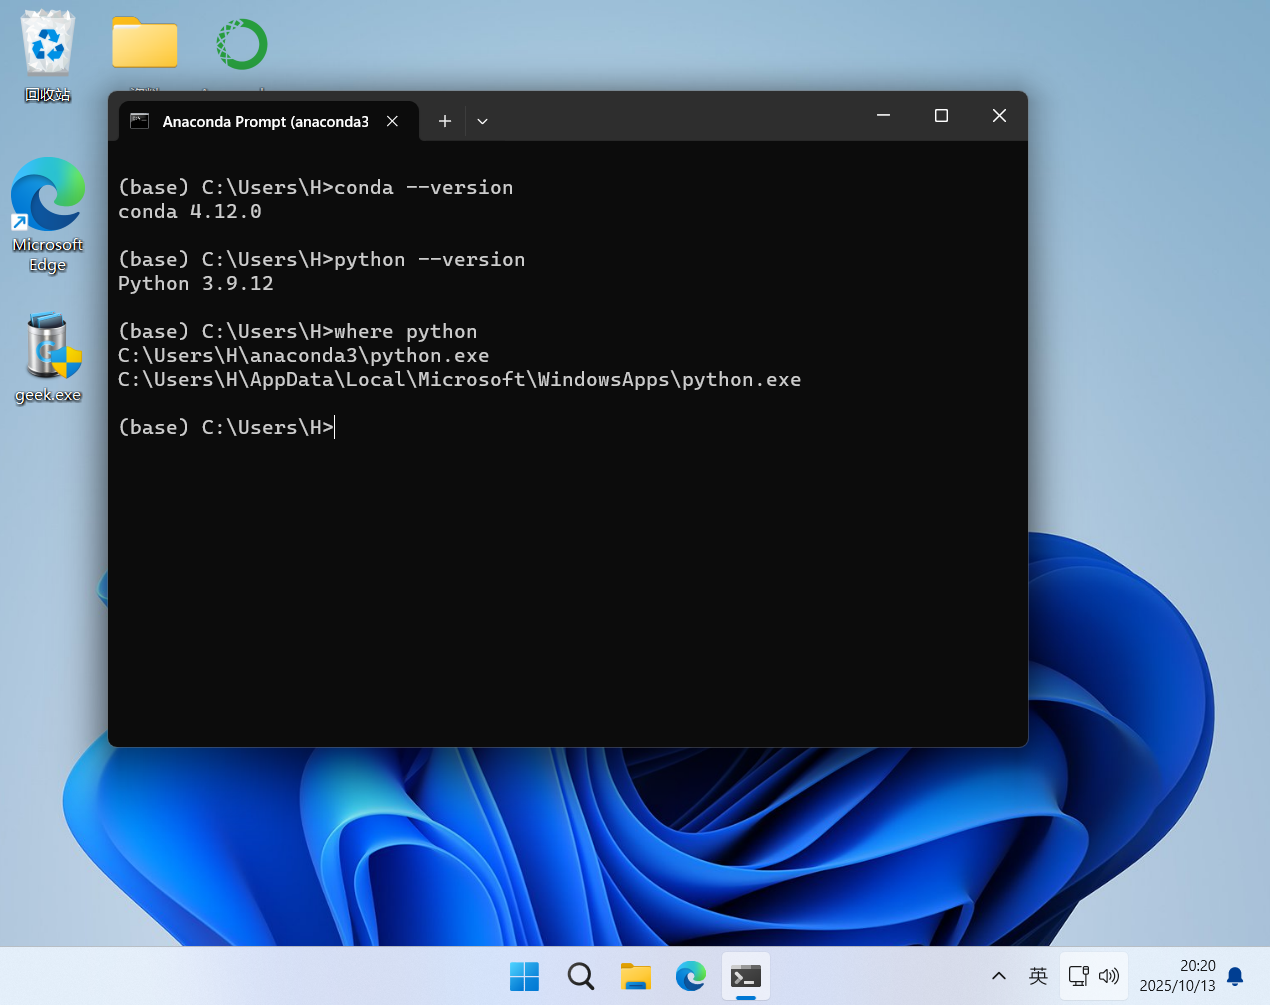Open the Recycle Bin desktop icon
1270x1005 pixels.
[x=48, y=56]
